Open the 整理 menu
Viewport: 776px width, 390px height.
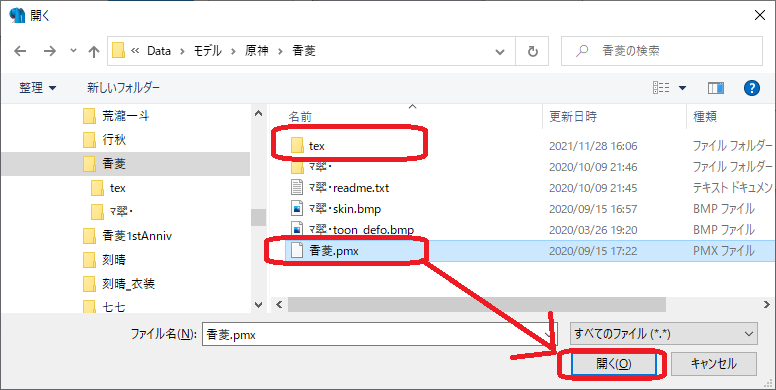38,88
